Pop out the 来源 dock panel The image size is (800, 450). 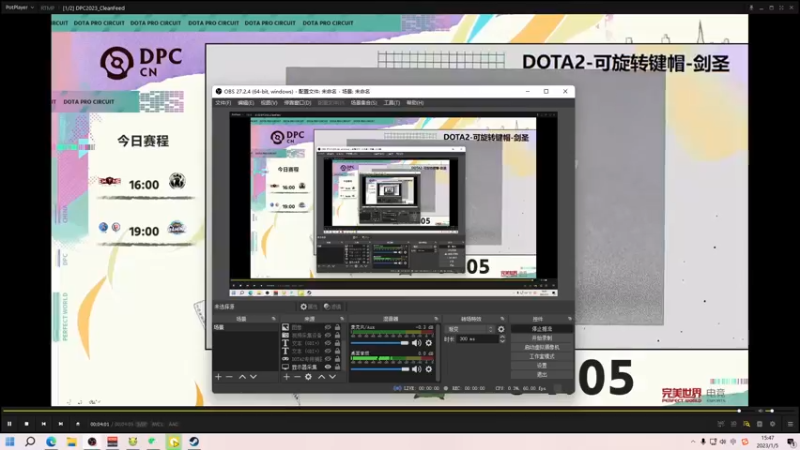tap(342, 319)
